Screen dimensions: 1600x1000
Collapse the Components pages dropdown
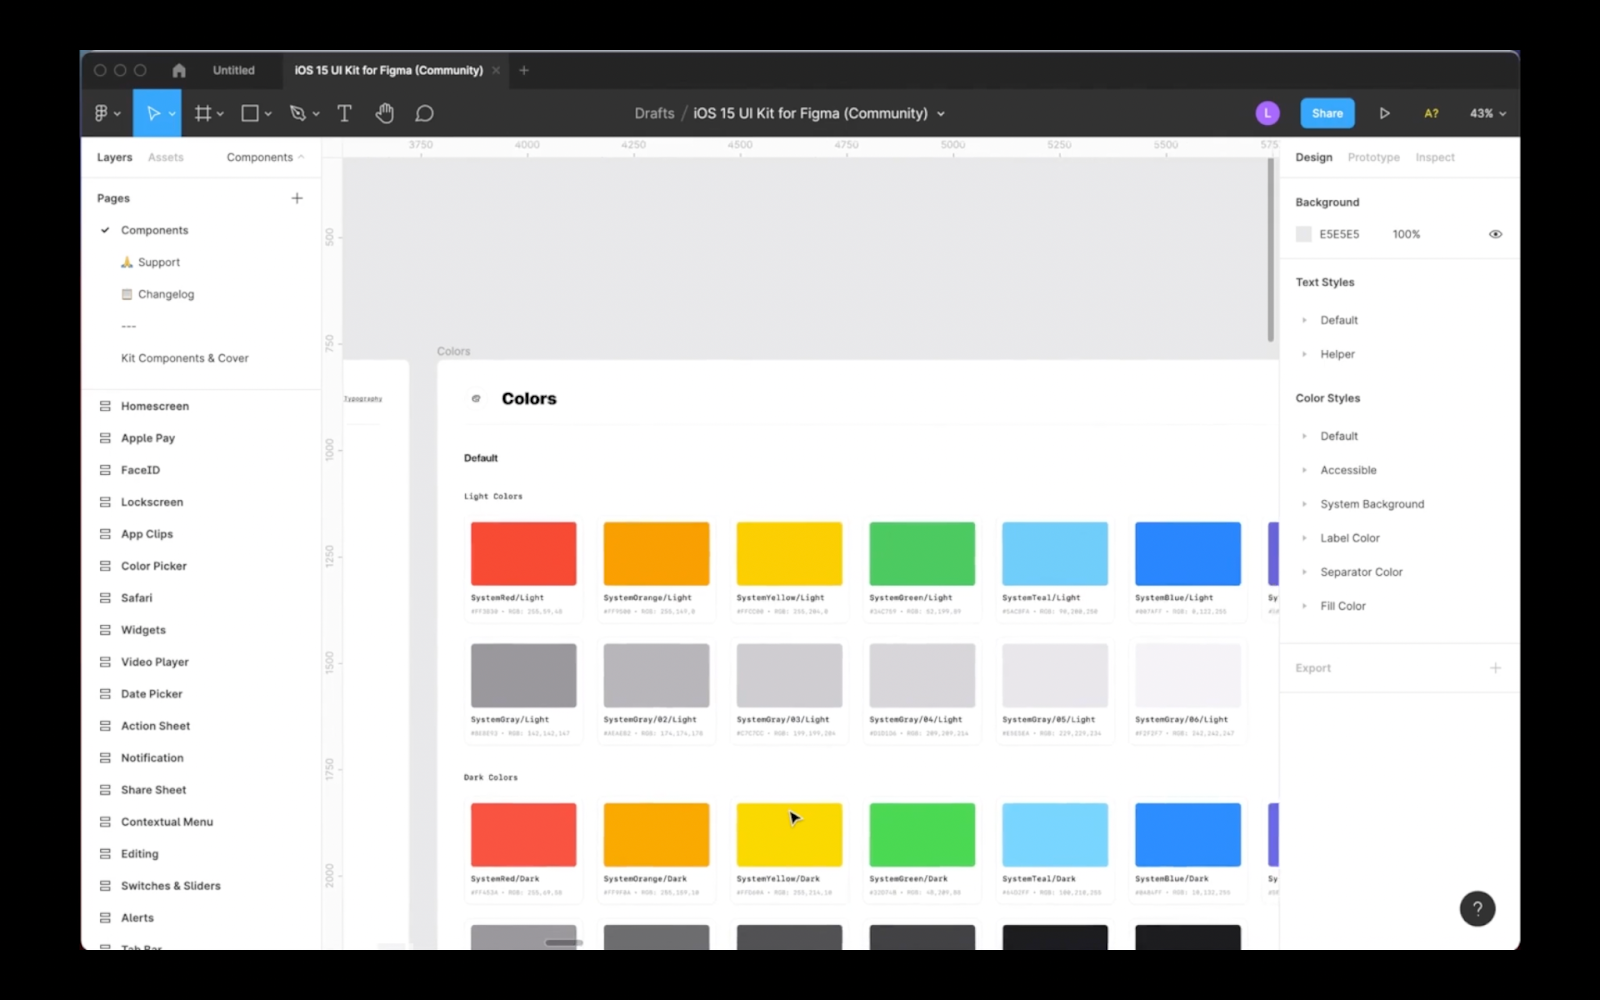point(266,157)
